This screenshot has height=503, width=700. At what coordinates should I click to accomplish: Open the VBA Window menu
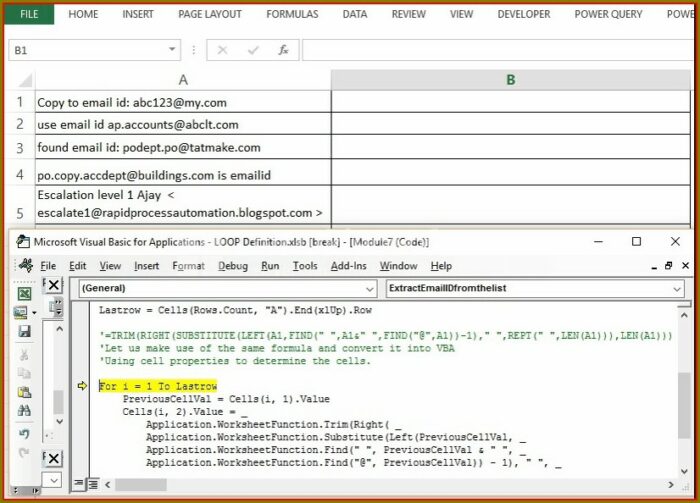(x=398, y=266)
